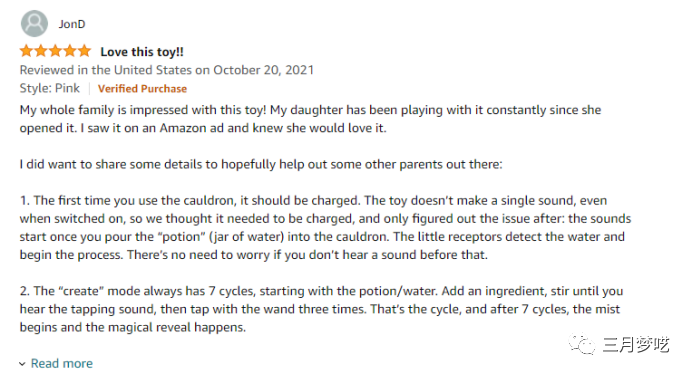
Task: Click the Reviewed in the United States date line
Action: (167, 70)
